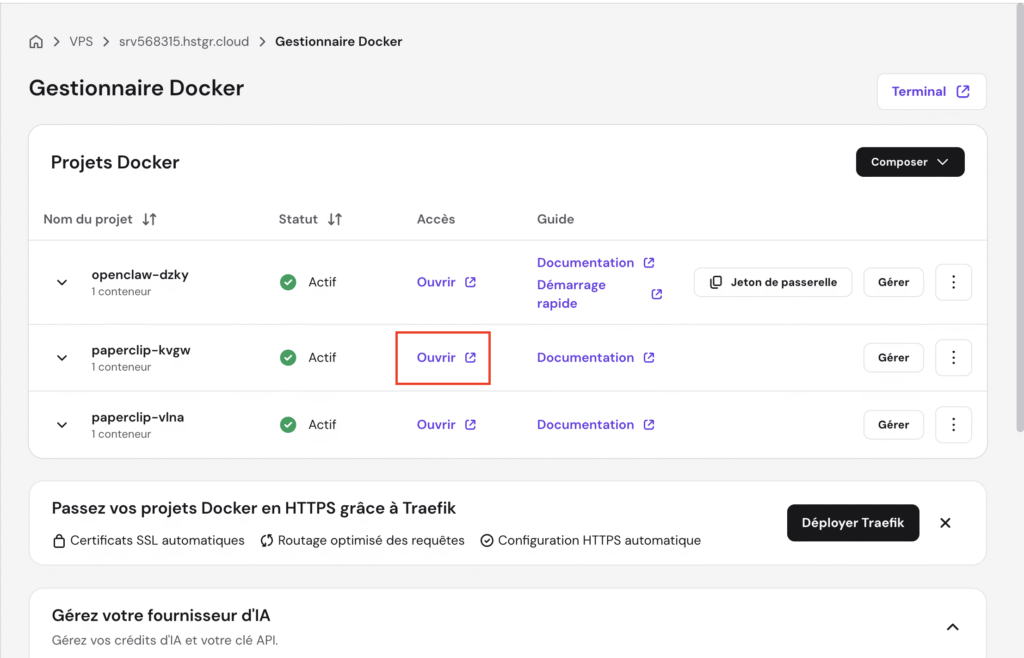Viewport: 1024px width, 658px height.
Task: Sort by Statut column arrows
Action: point(335,219)
